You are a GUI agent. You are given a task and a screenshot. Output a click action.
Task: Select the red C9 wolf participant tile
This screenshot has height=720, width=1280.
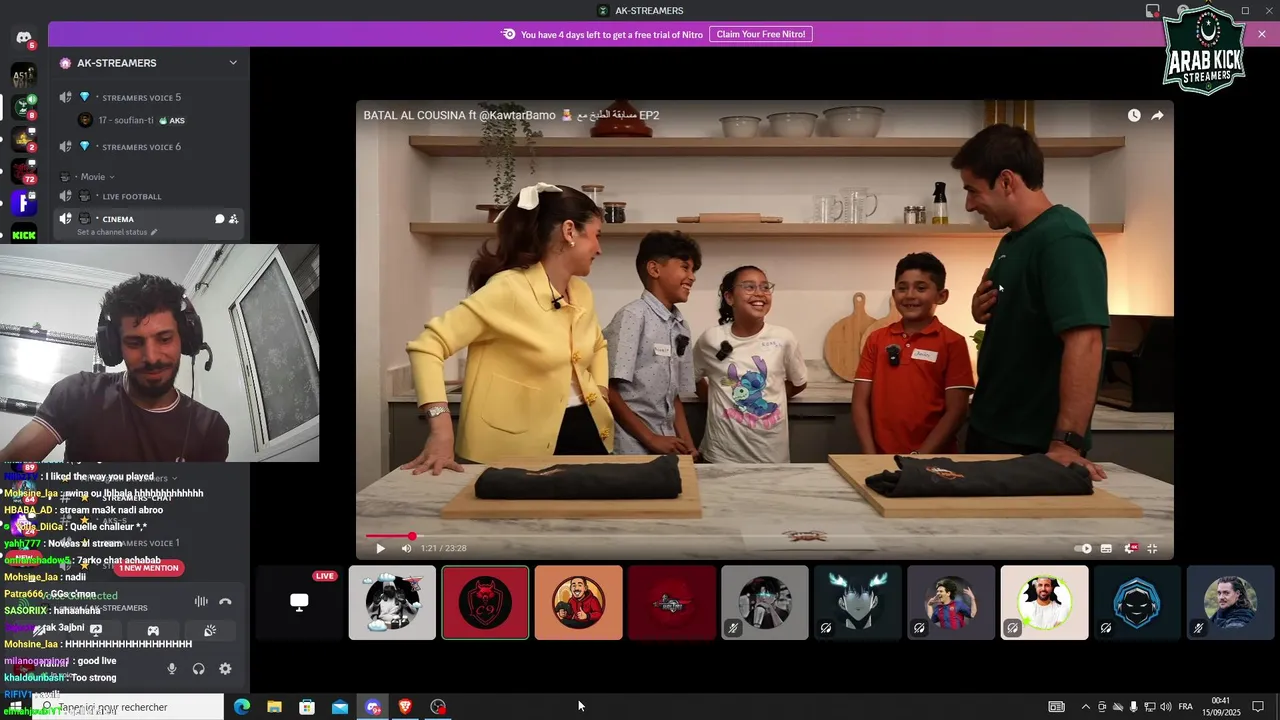point(485,603)
